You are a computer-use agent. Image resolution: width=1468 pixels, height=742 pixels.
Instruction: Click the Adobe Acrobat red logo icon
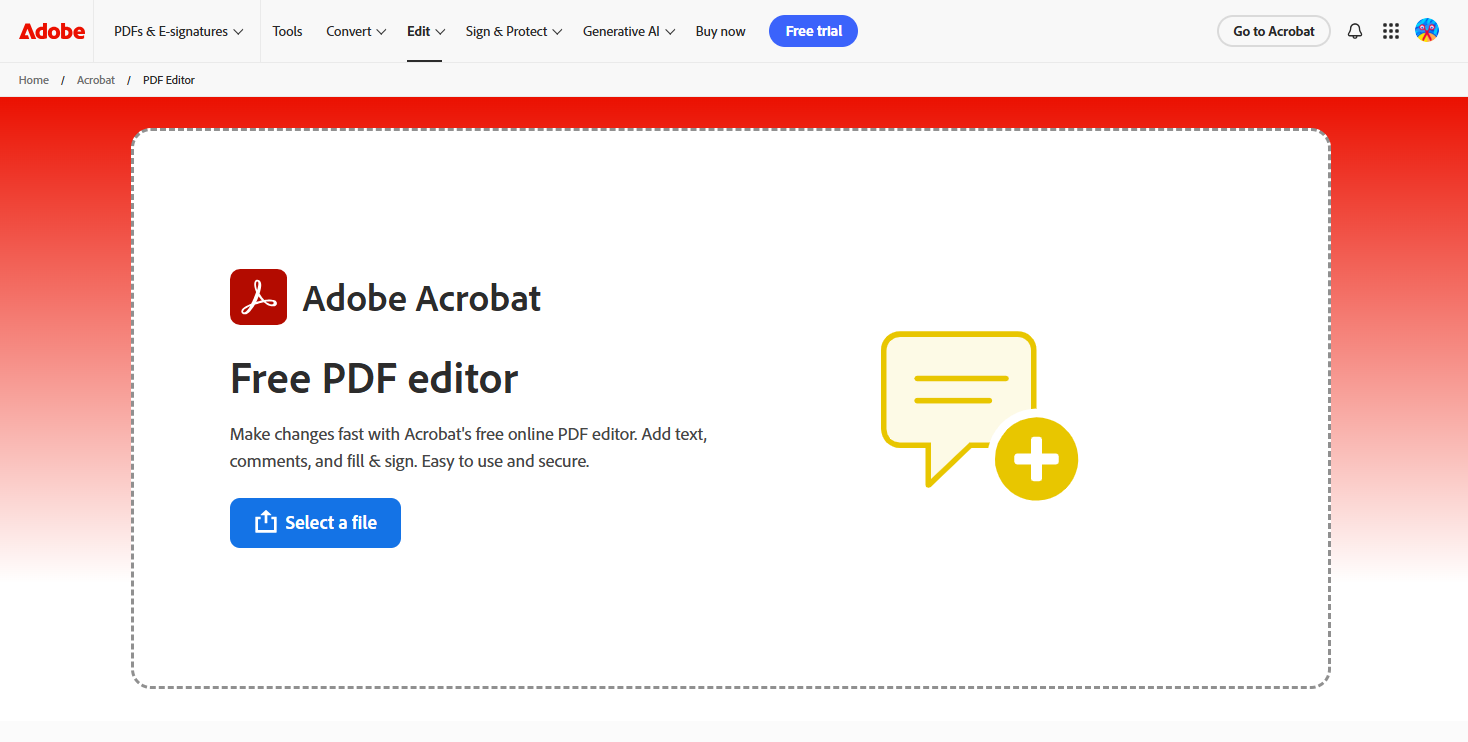[258, 297]
